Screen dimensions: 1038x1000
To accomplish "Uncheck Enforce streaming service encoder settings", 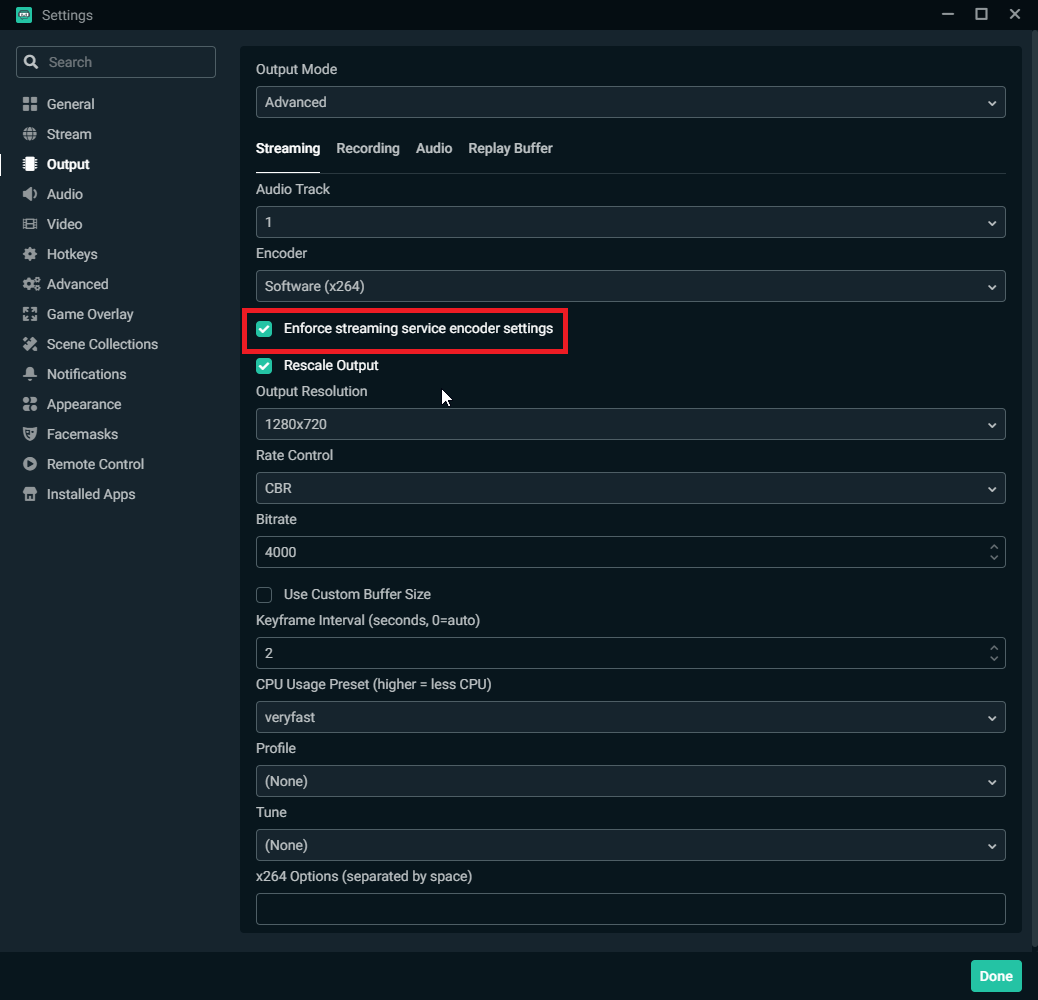I will point(264,329).
